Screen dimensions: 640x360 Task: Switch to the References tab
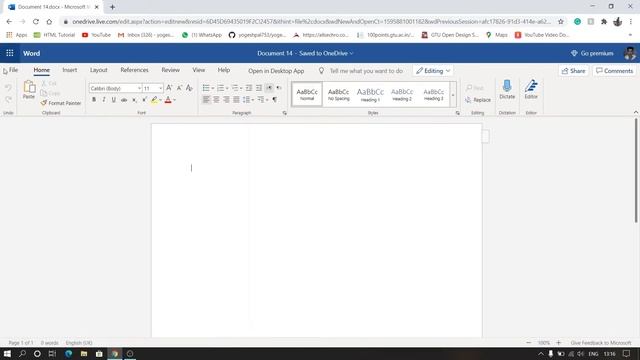[x=134, y=70]
